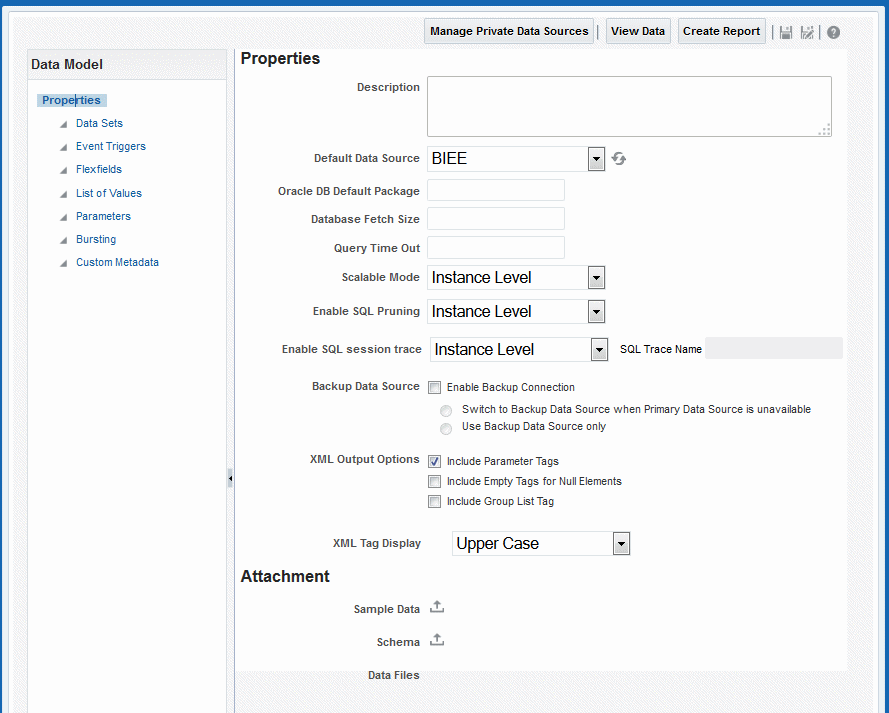
Task: Click the Create Report button
Action: click(721, 31)
